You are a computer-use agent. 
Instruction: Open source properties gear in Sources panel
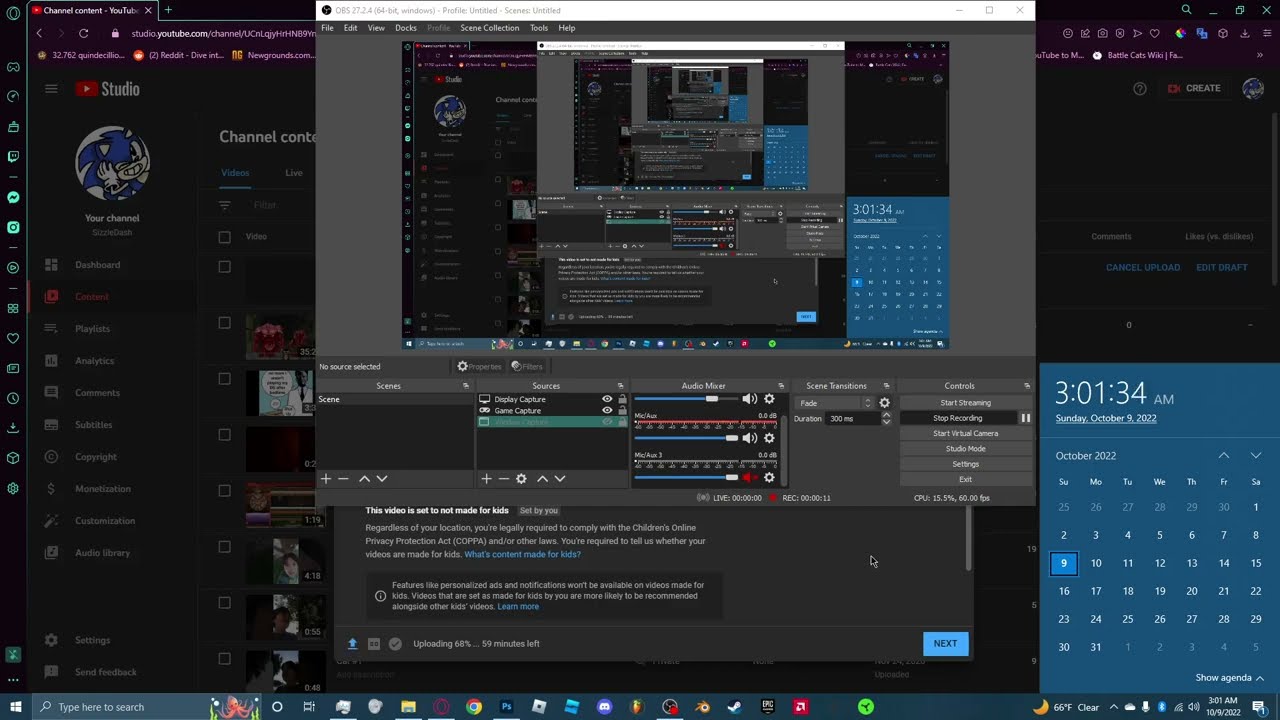(521, 479)
